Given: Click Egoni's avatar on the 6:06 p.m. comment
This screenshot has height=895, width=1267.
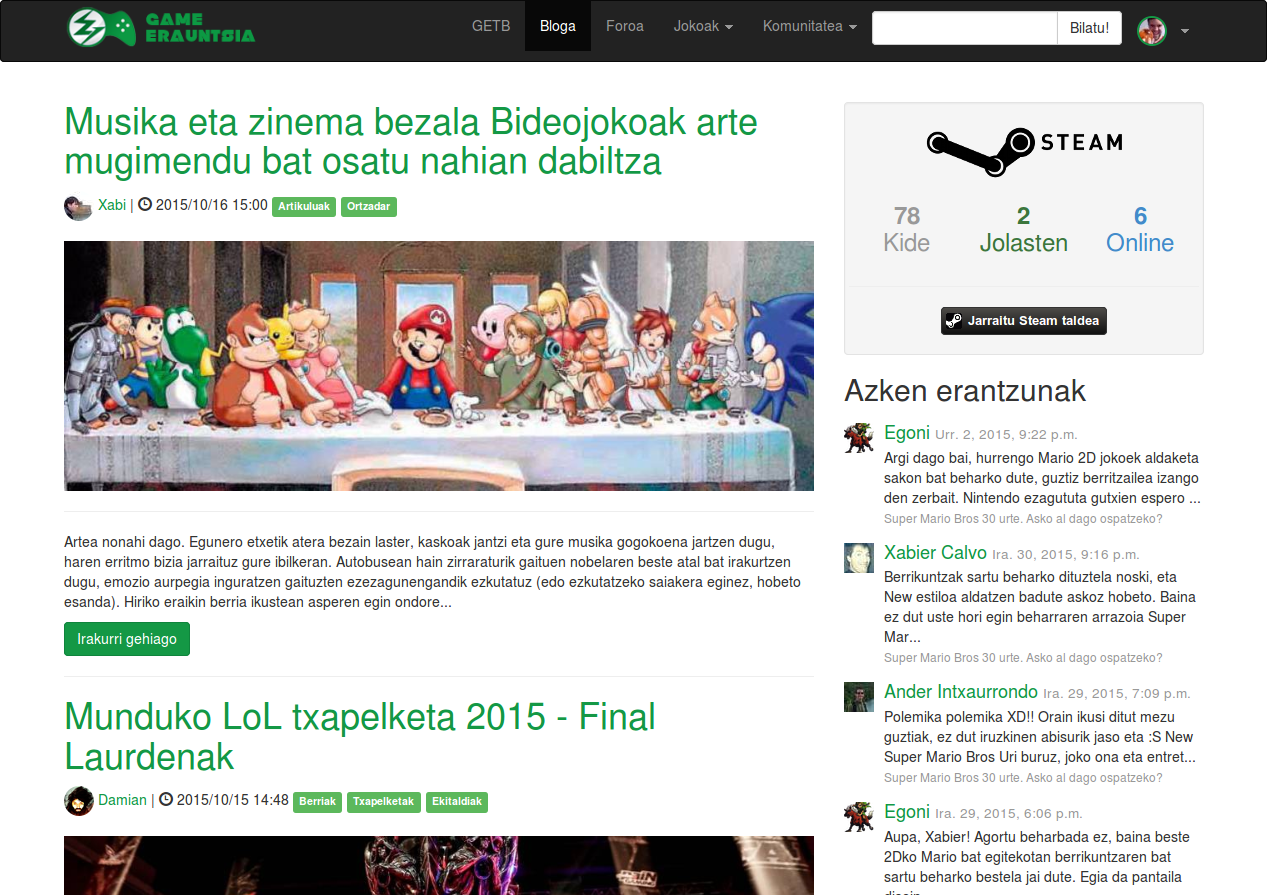Looking at the screenshot, I should (x=858, y=817).
